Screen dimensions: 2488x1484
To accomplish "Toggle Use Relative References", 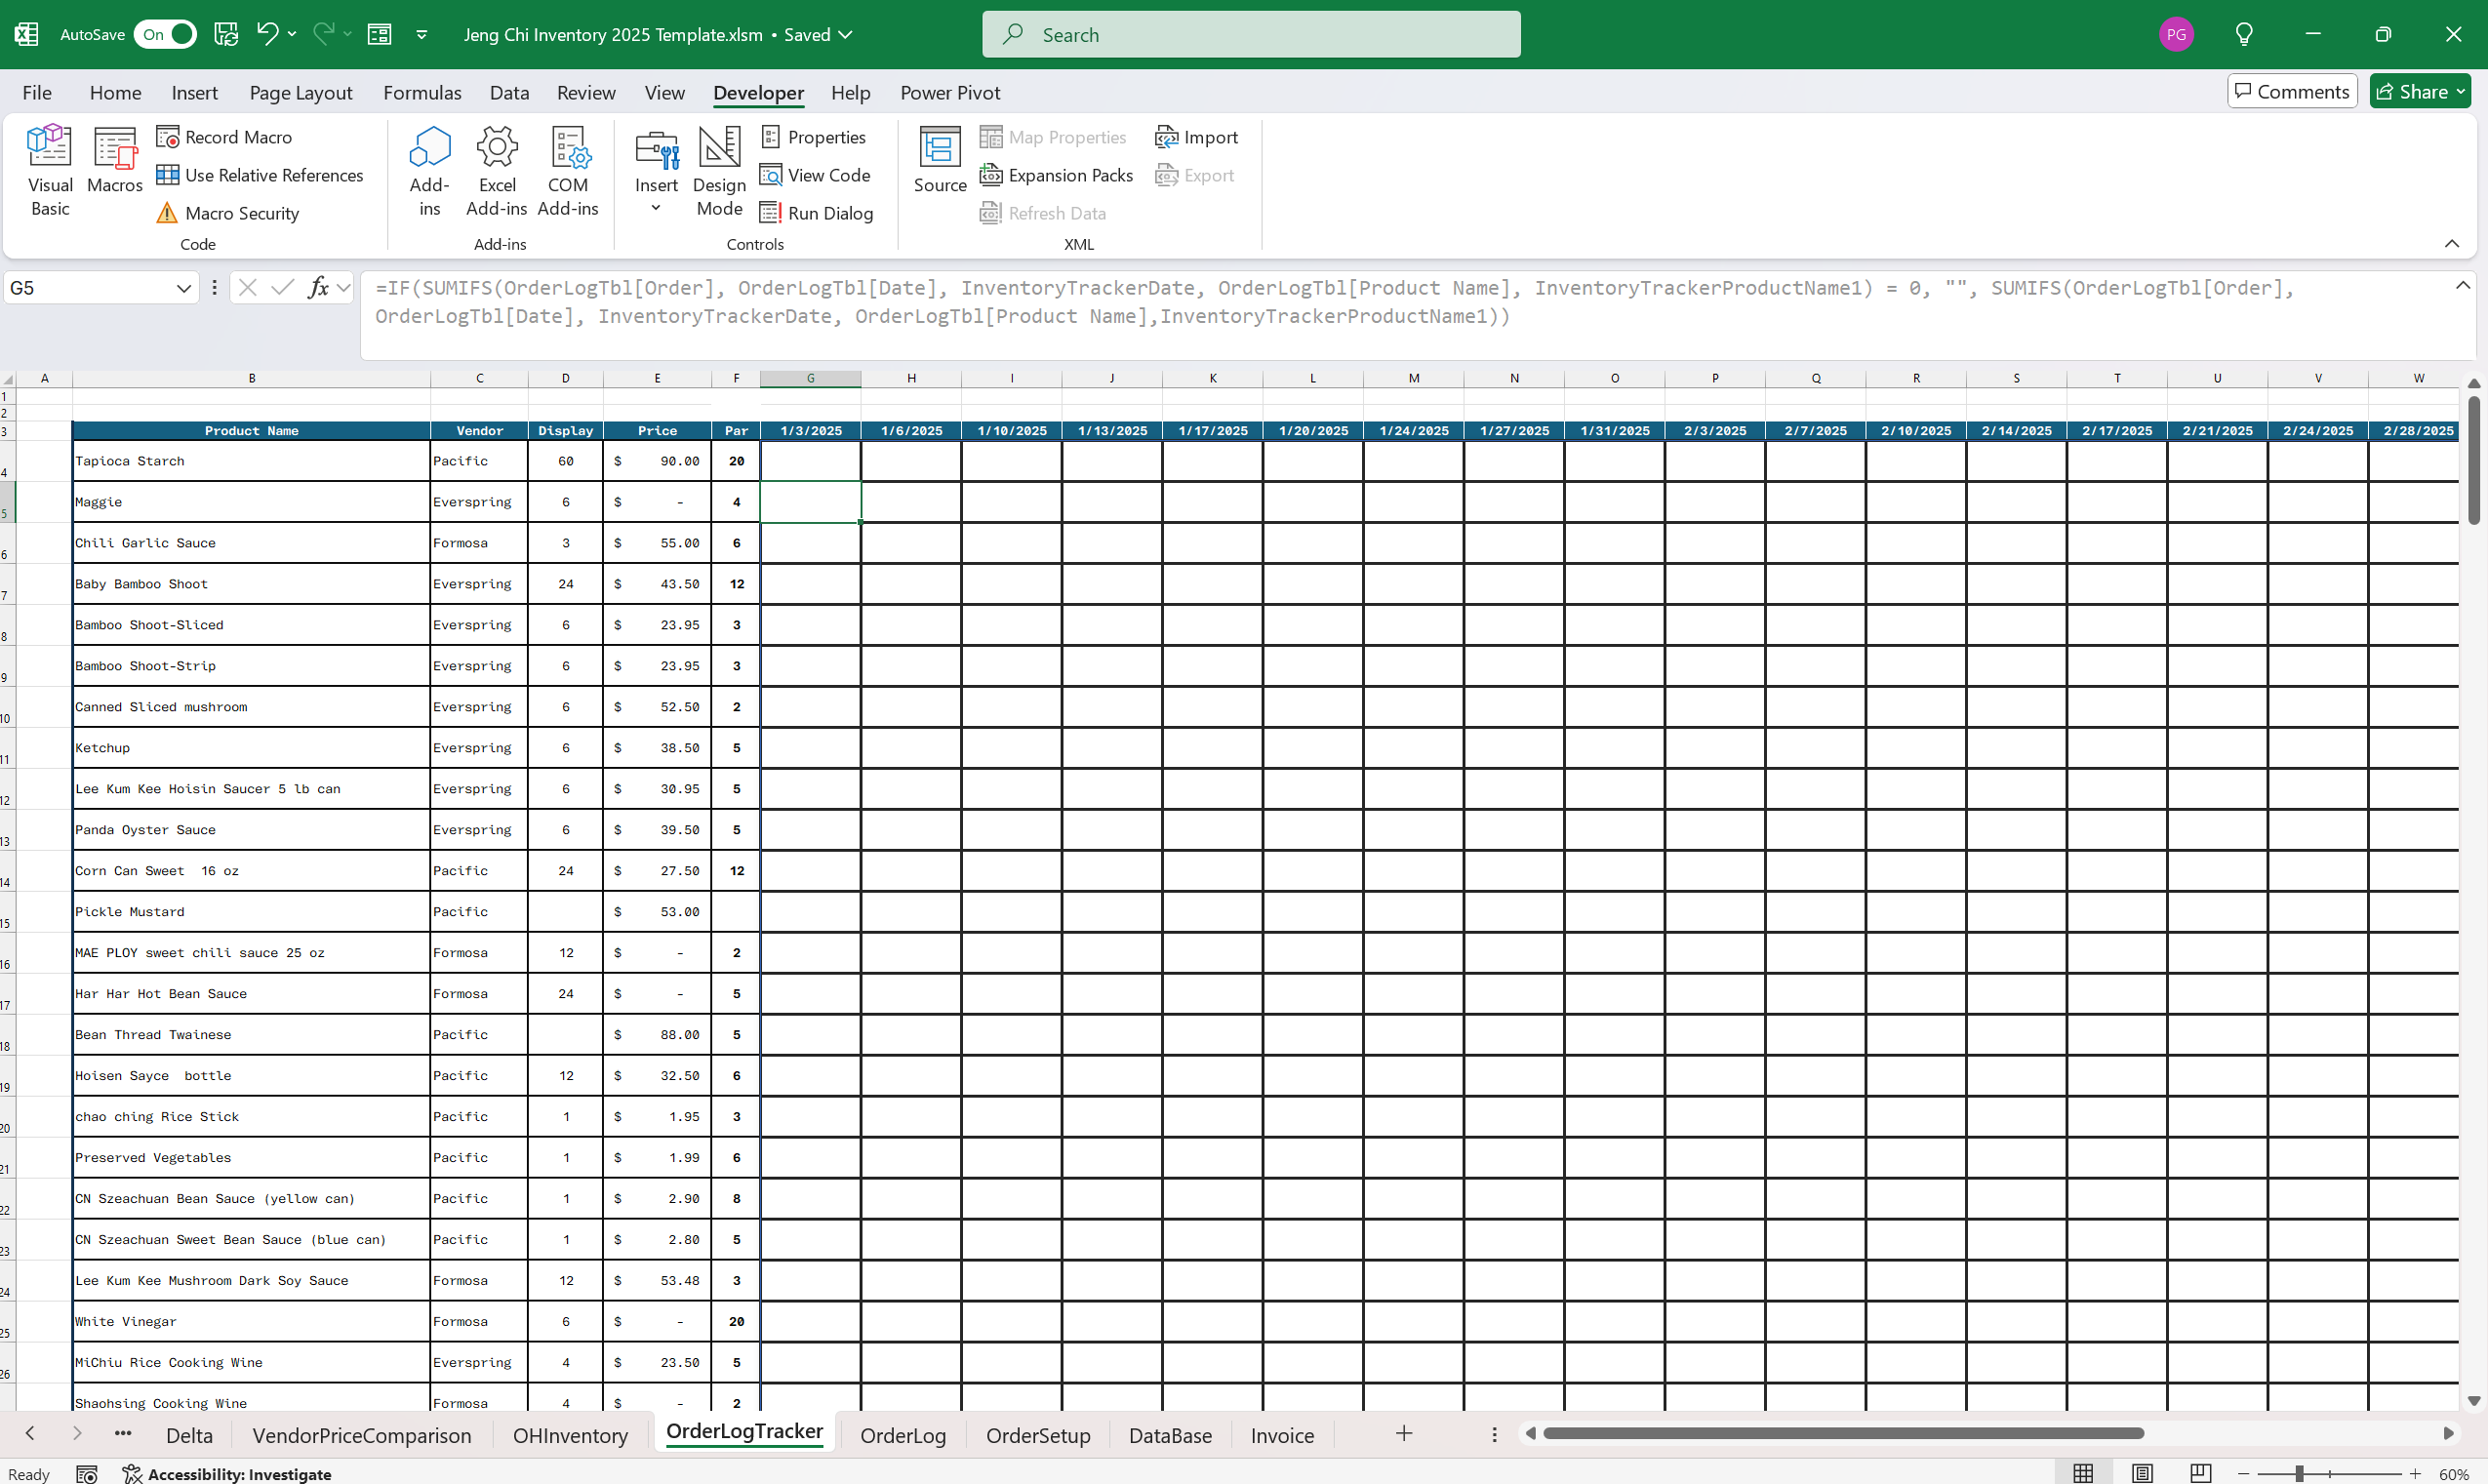I will click(x=260, y=175).
